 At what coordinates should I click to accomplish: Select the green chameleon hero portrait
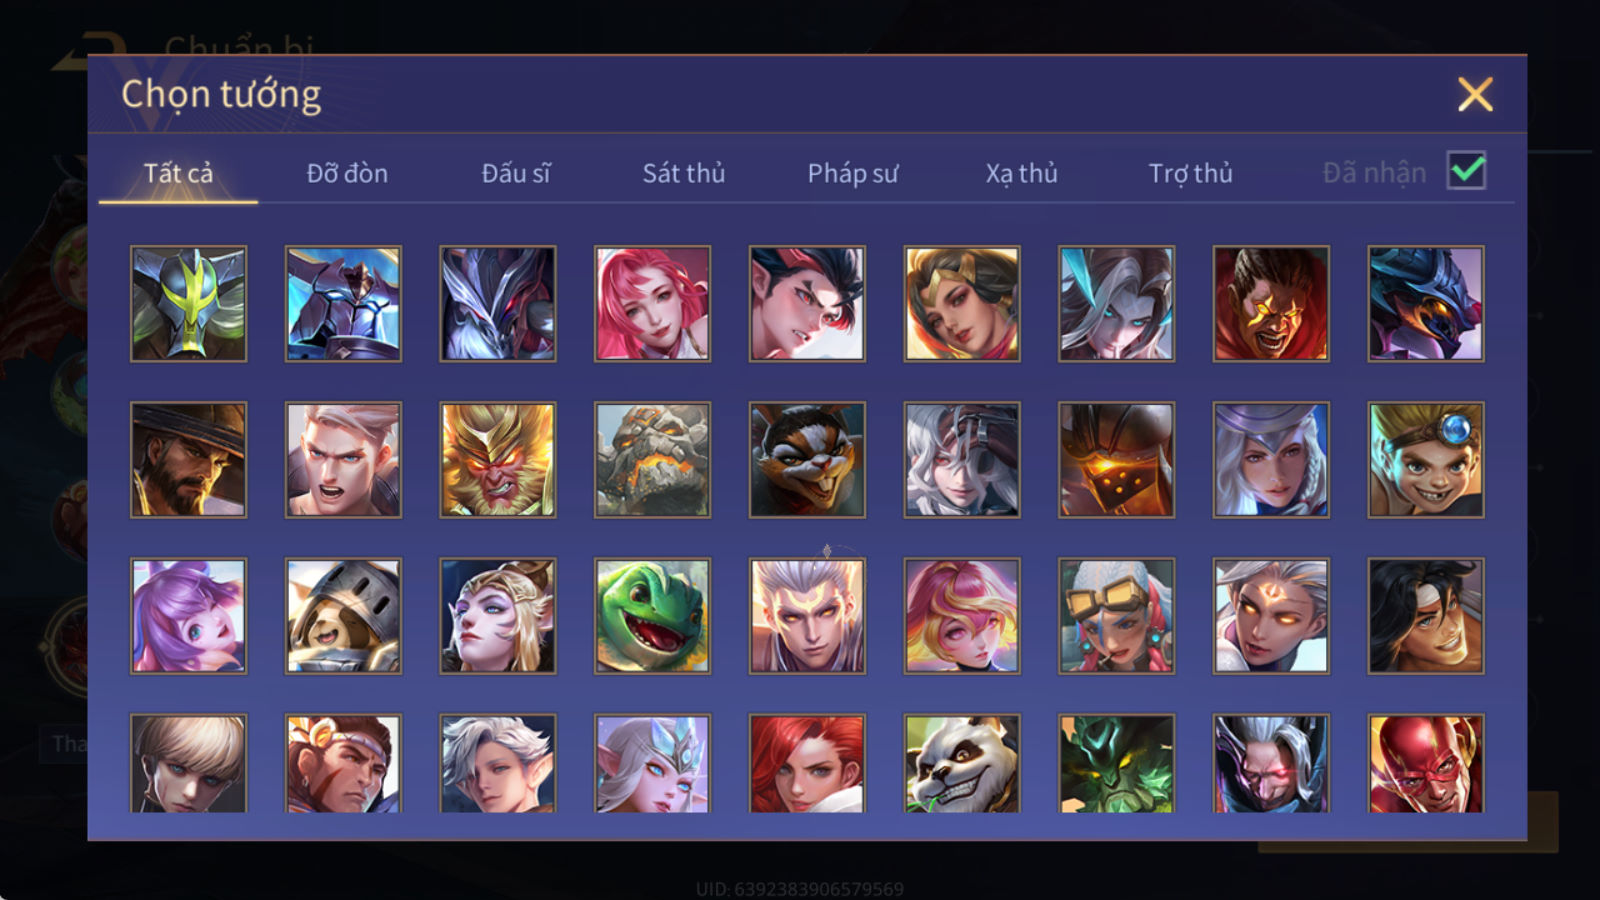click(x=652, y=616)
